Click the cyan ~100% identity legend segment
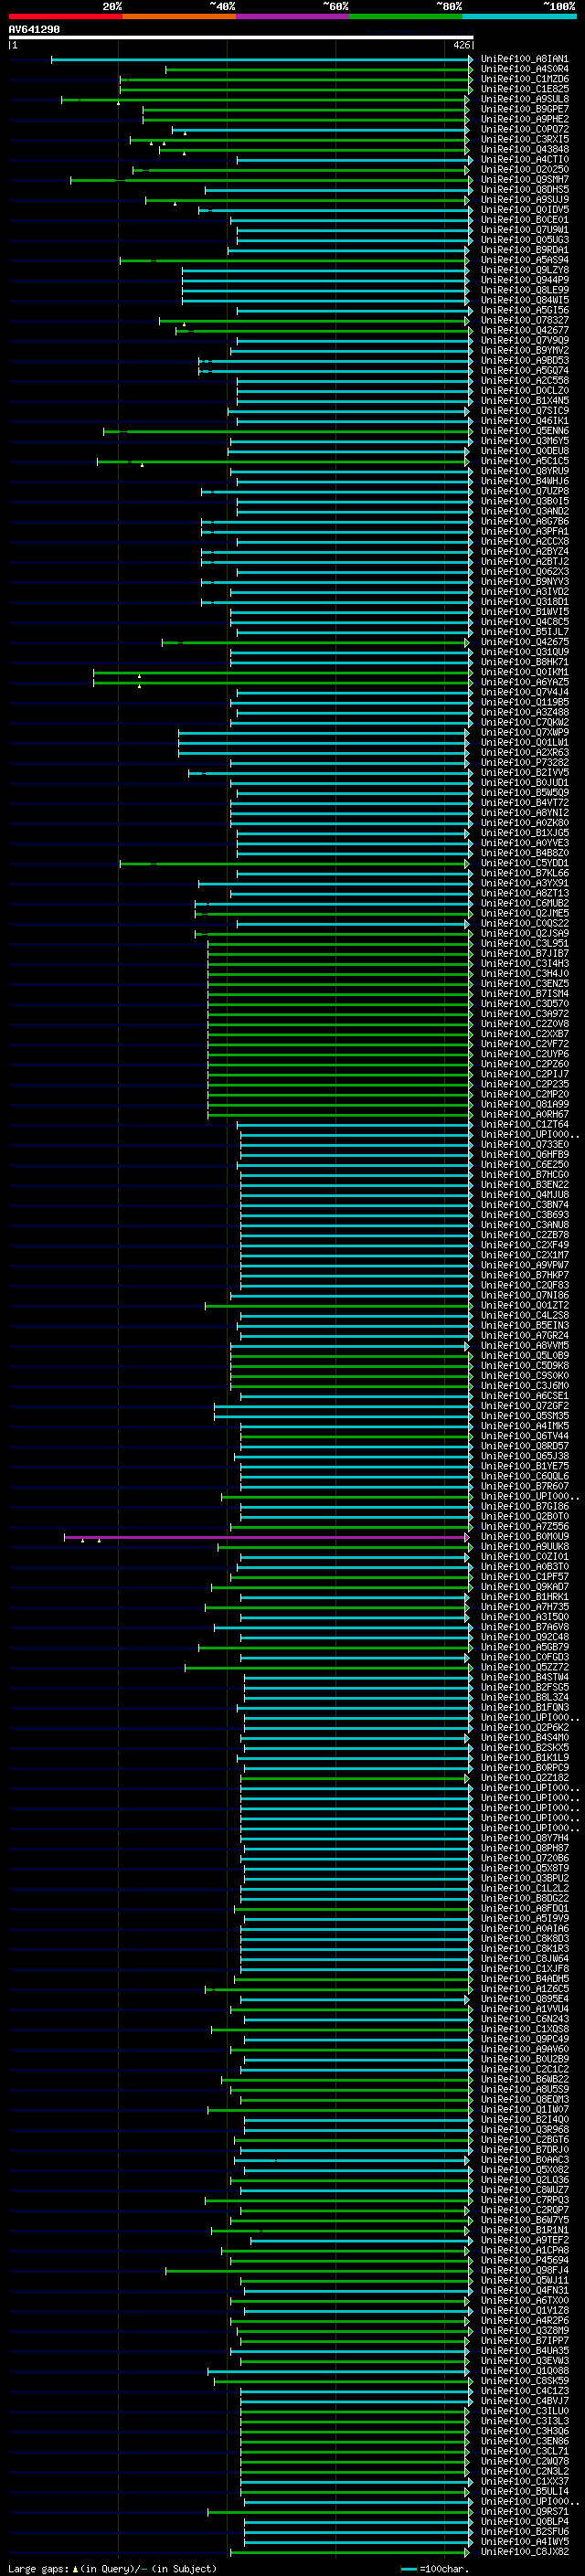 520,16
